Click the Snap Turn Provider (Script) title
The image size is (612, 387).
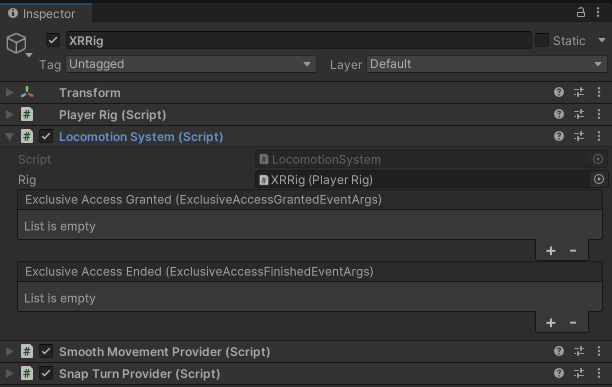tap(139, 374)
